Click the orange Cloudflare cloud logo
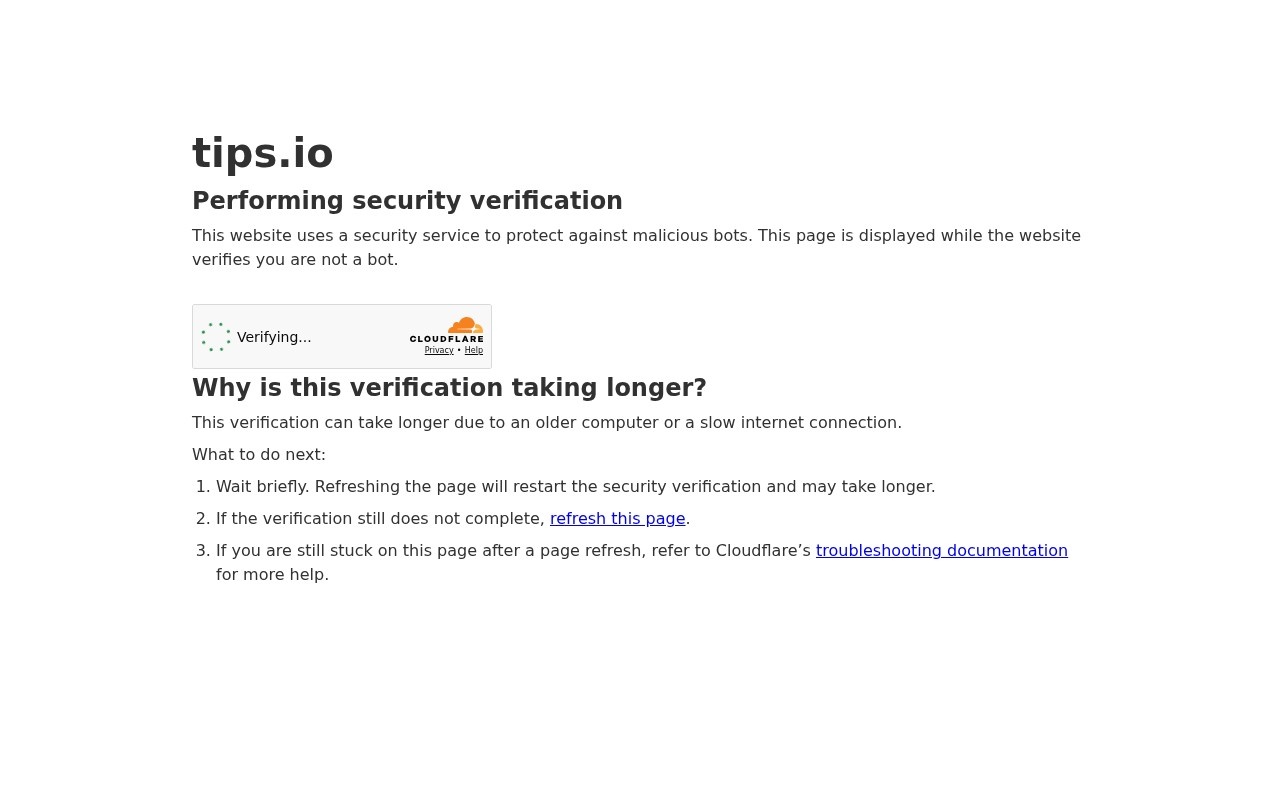 click(x=466, y=325)
